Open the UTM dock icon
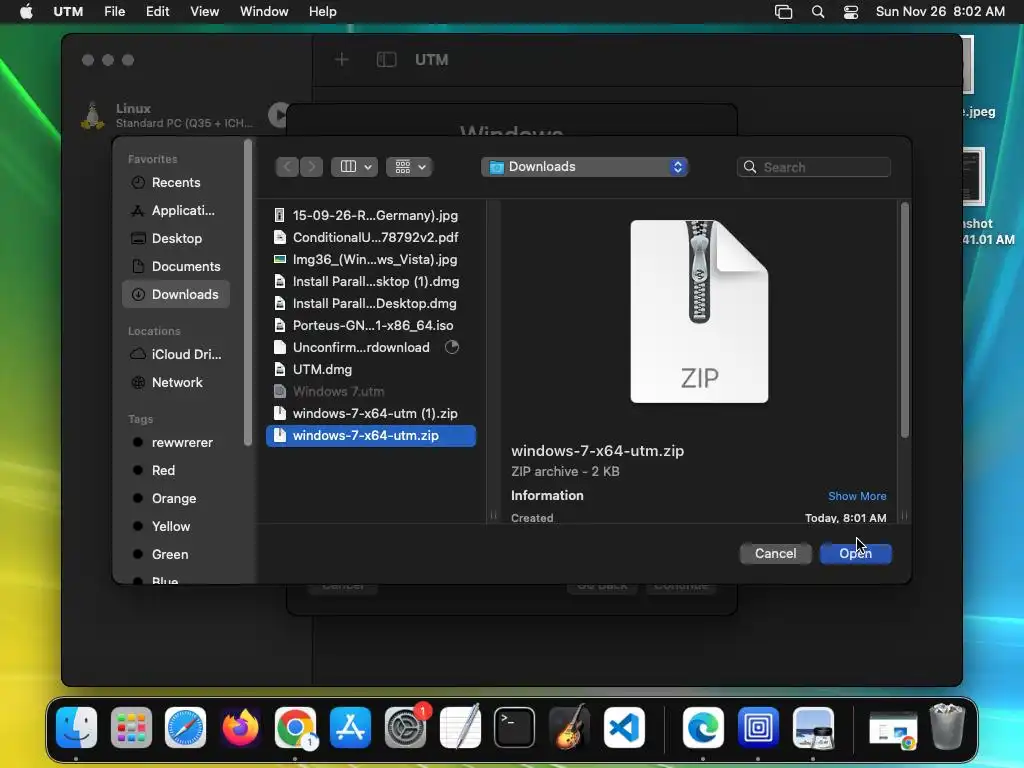Screen dimensions: 1024x768 [758, 727]
